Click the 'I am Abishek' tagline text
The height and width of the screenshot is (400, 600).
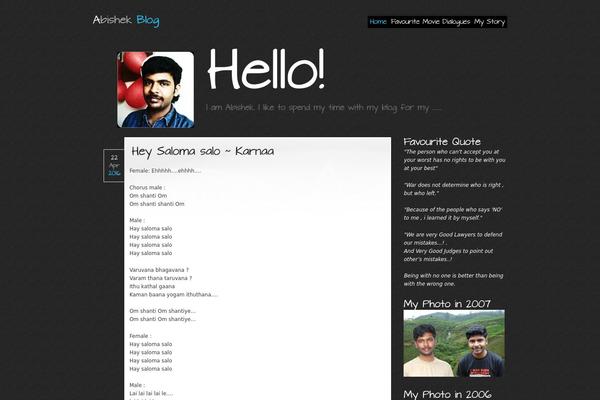pyautogui.click(x=324, y=108)
